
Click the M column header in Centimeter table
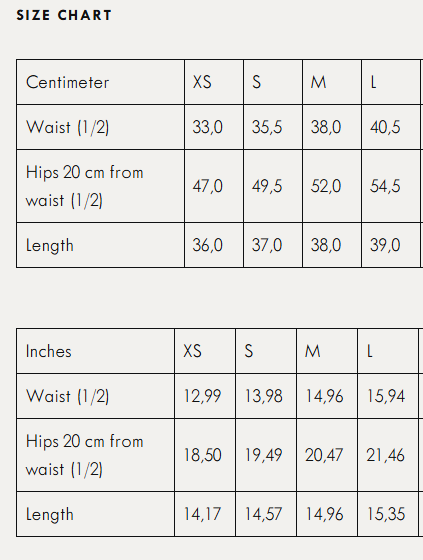332,82
